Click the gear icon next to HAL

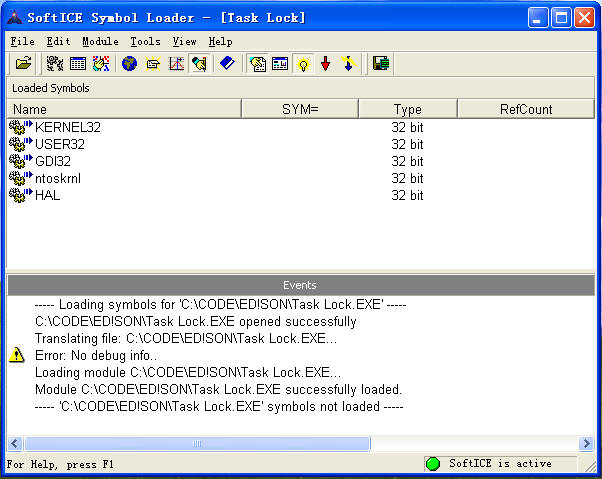[x=21, y=195]
